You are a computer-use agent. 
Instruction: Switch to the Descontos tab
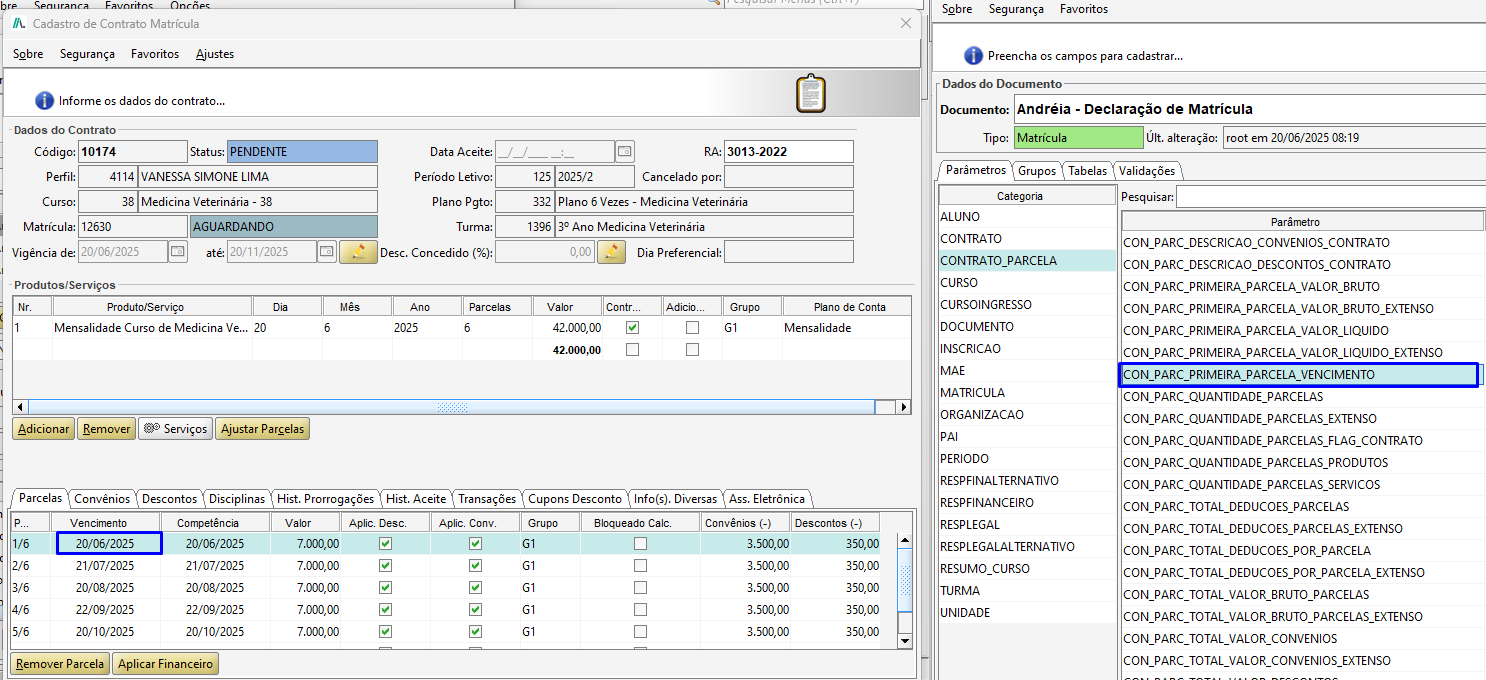click(x=169, y=498)
